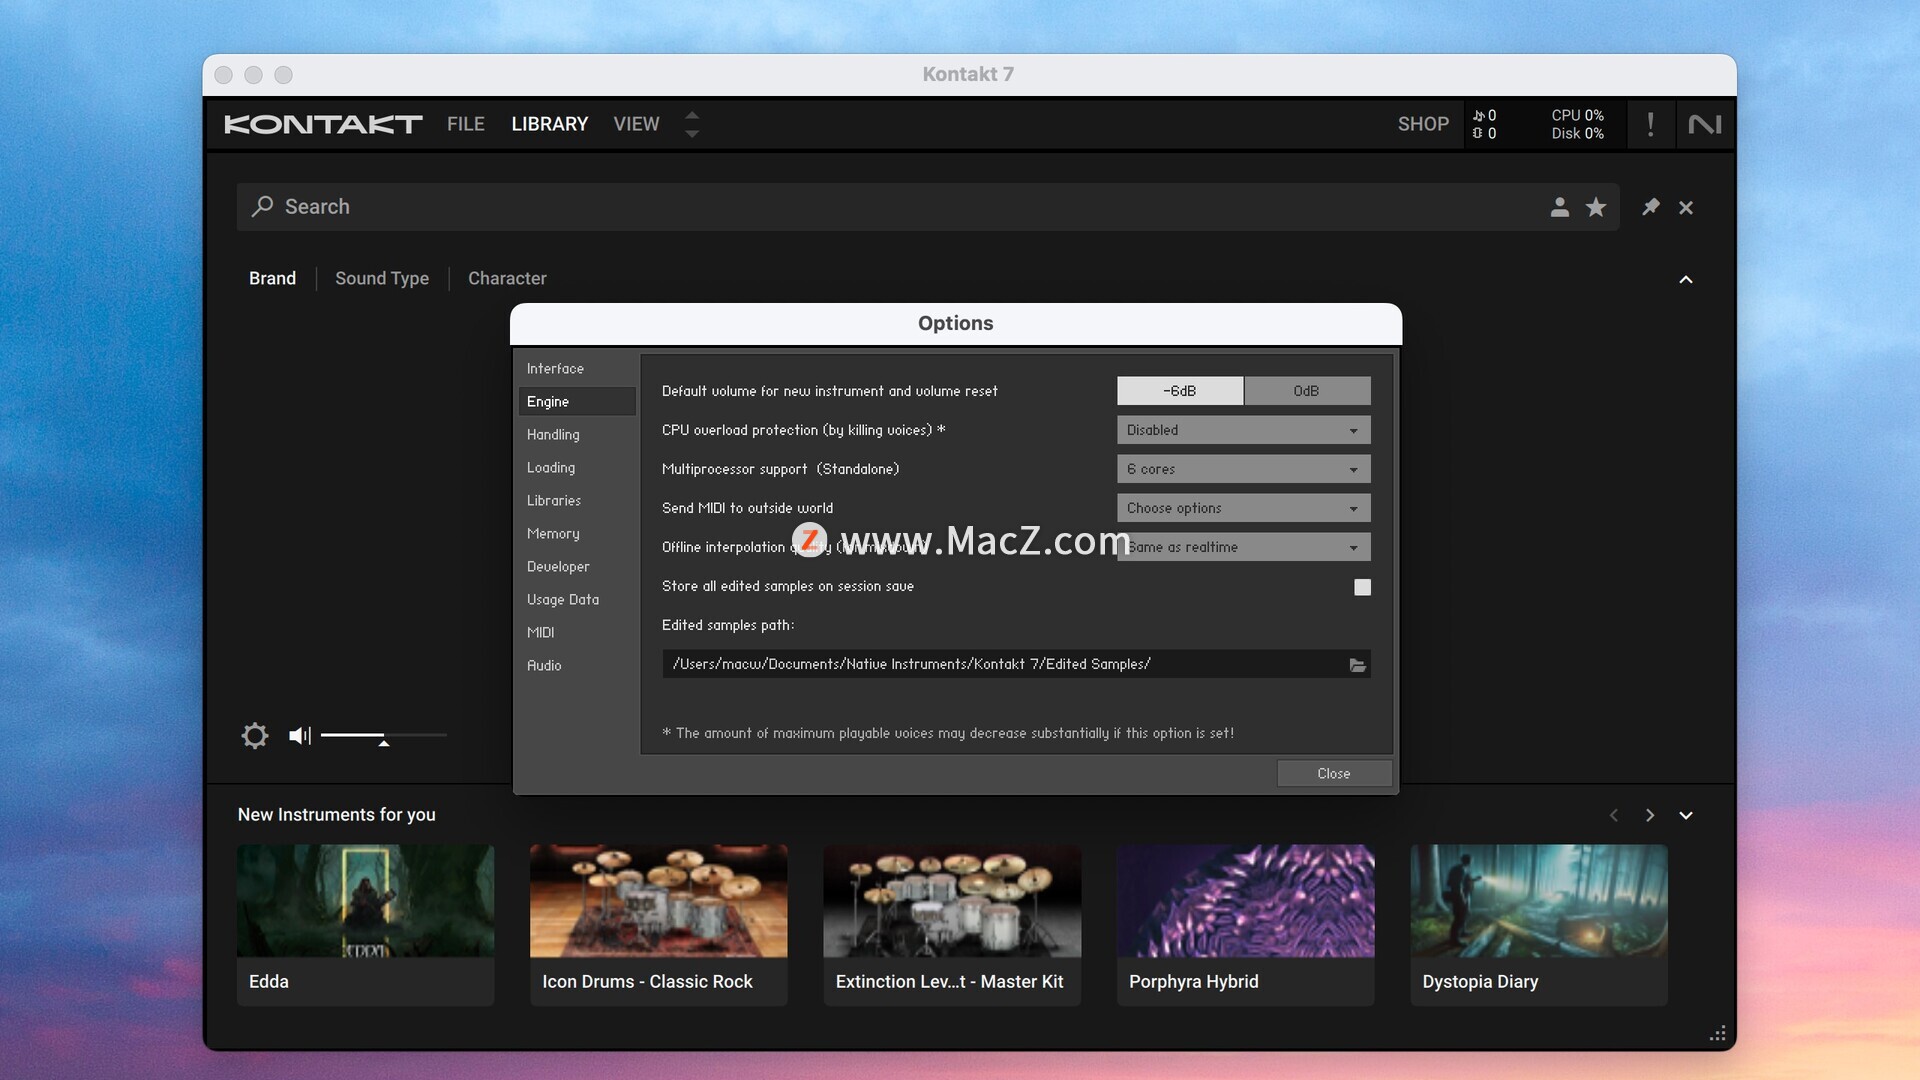
Task: Pin the browser with the pin icon
Action: click(x=1650, y=207)
